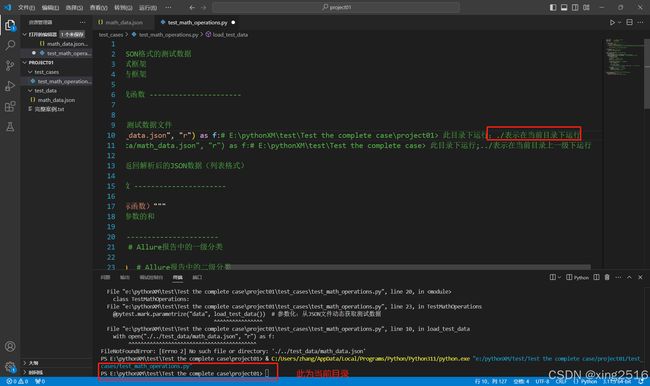The image size is (650, 386).
Task: Click UTF-8 encoding status entry
Action: point(542,381)
